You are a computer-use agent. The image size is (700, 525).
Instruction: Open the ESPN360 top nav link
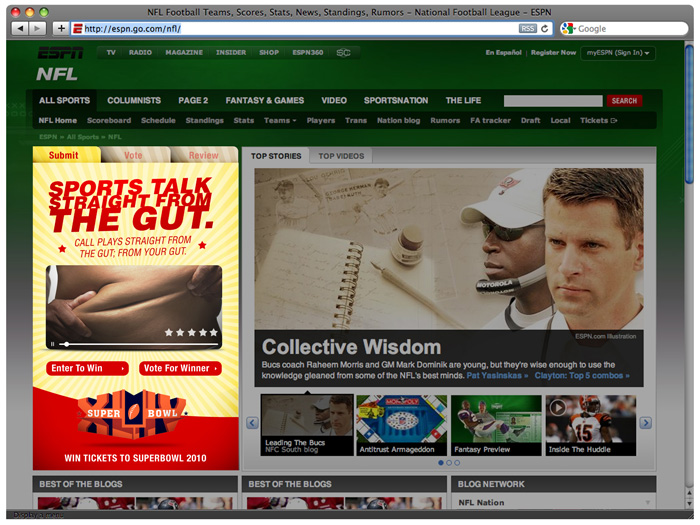[308, 53]
